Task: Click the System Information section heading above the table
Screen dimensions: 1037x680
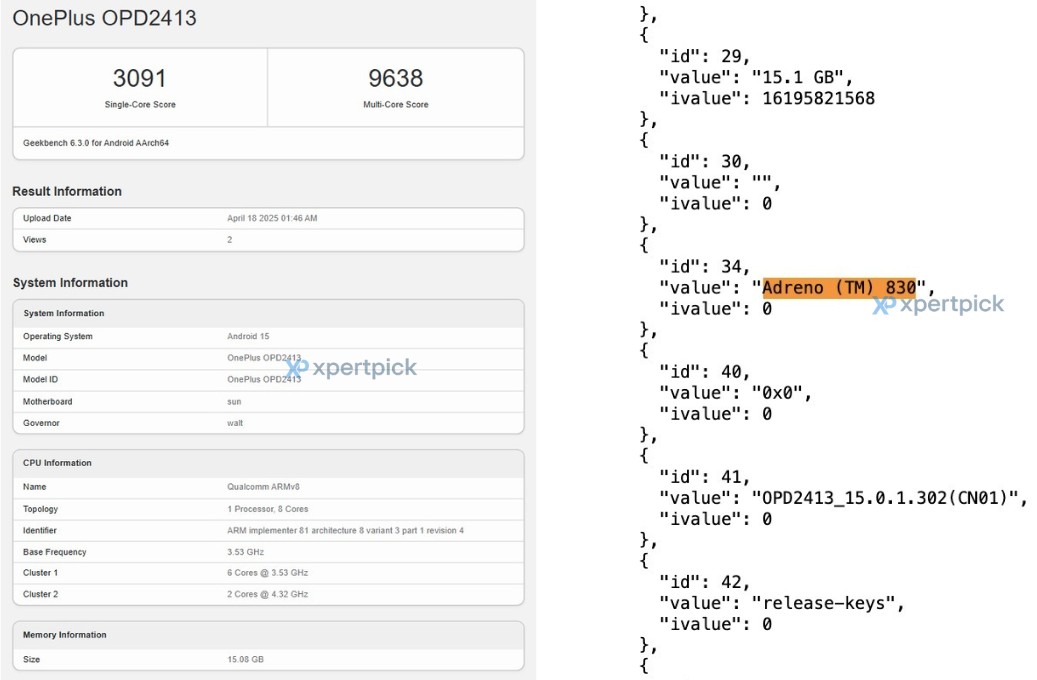Action: [x=70, y=282]
